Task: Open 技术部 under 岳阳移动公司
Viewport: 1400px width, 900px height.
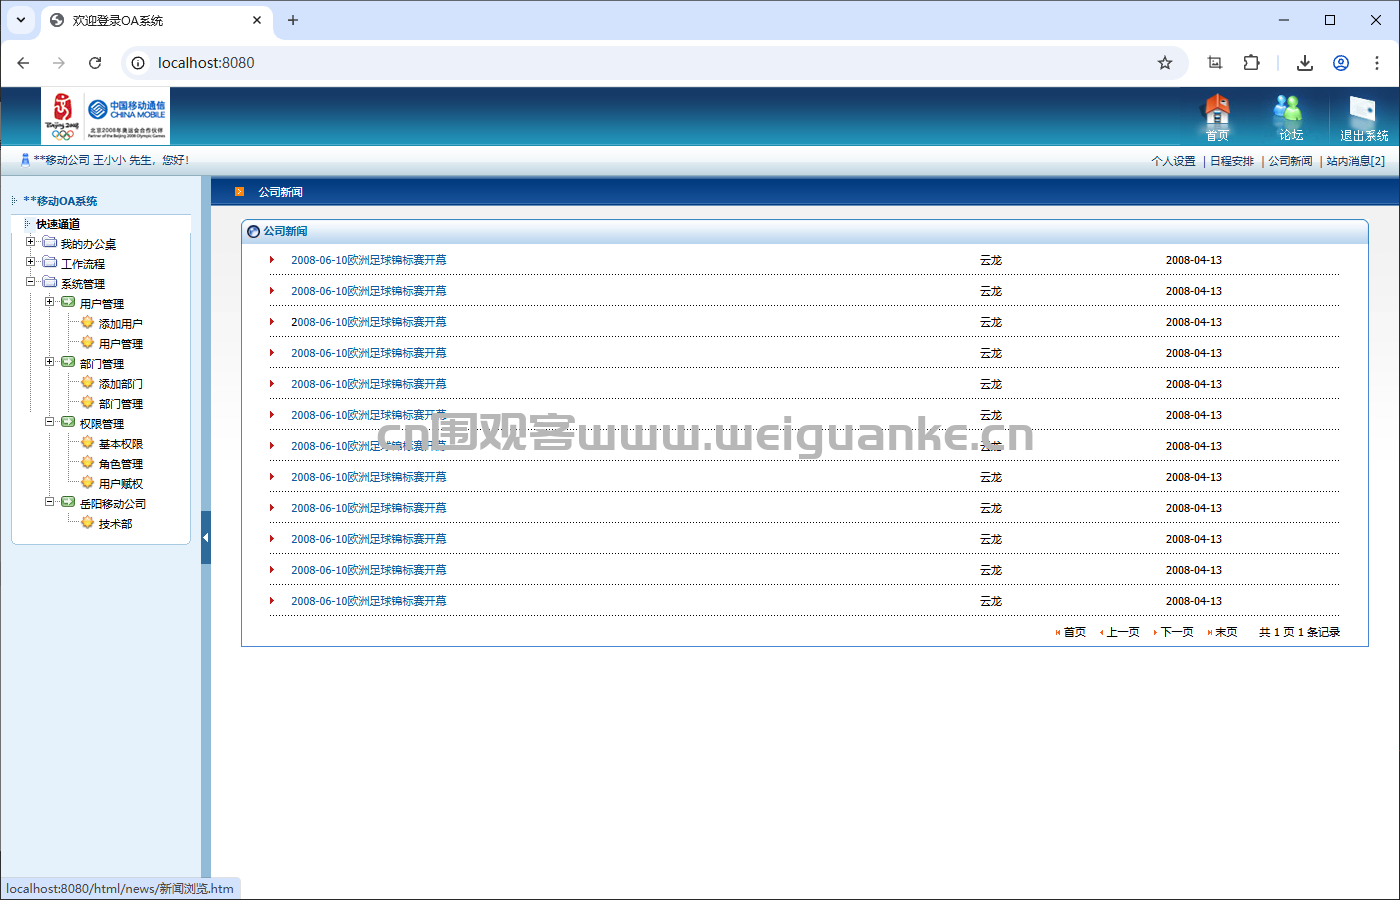Action: coord(115,524)
